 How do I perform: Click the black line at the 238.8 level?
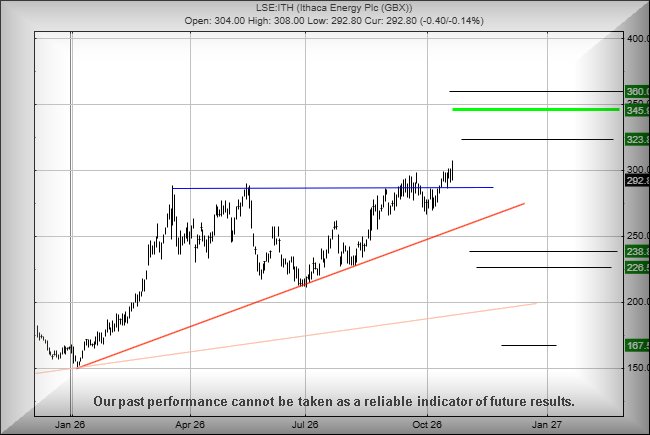point(543,251)
